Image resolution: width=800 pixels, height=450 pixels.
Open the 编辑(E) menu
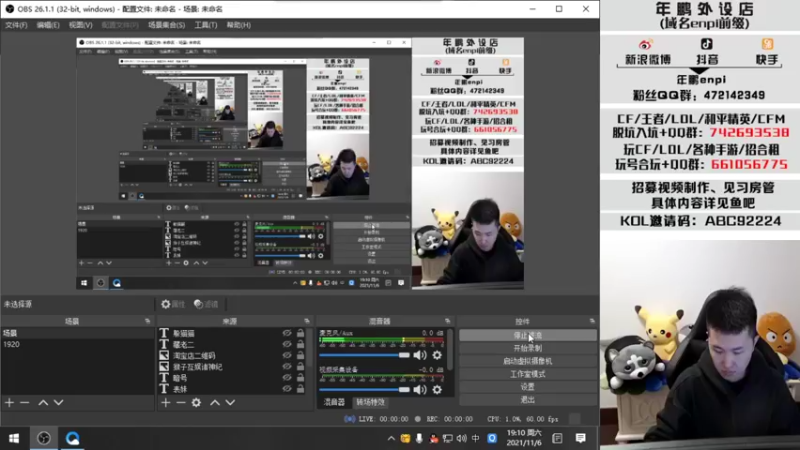(x=47, y=25)
